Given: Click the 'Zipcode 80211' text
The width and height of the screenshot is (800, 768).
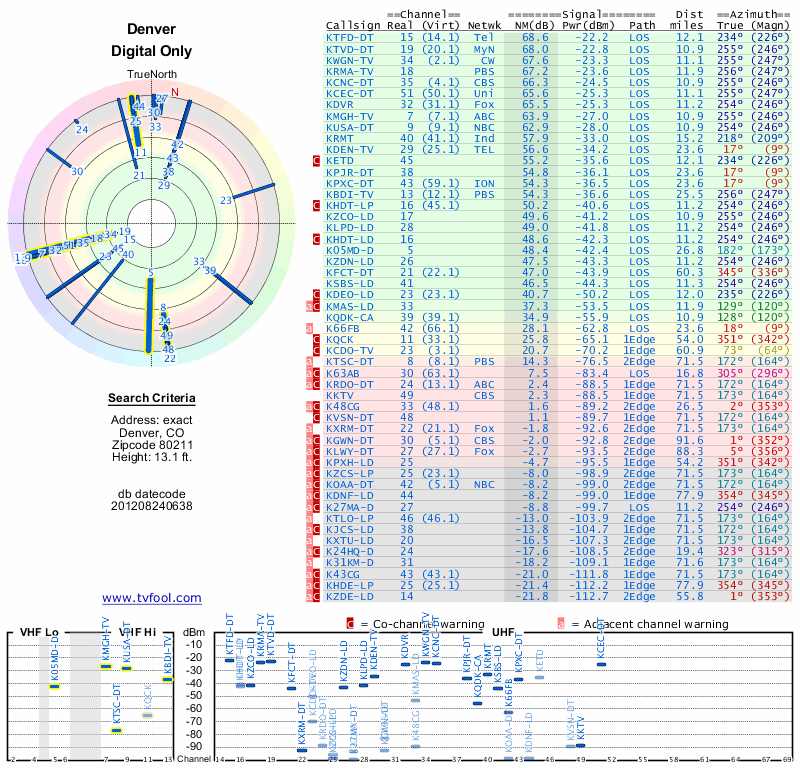Looking at the screenshot, I should [152, 444].
